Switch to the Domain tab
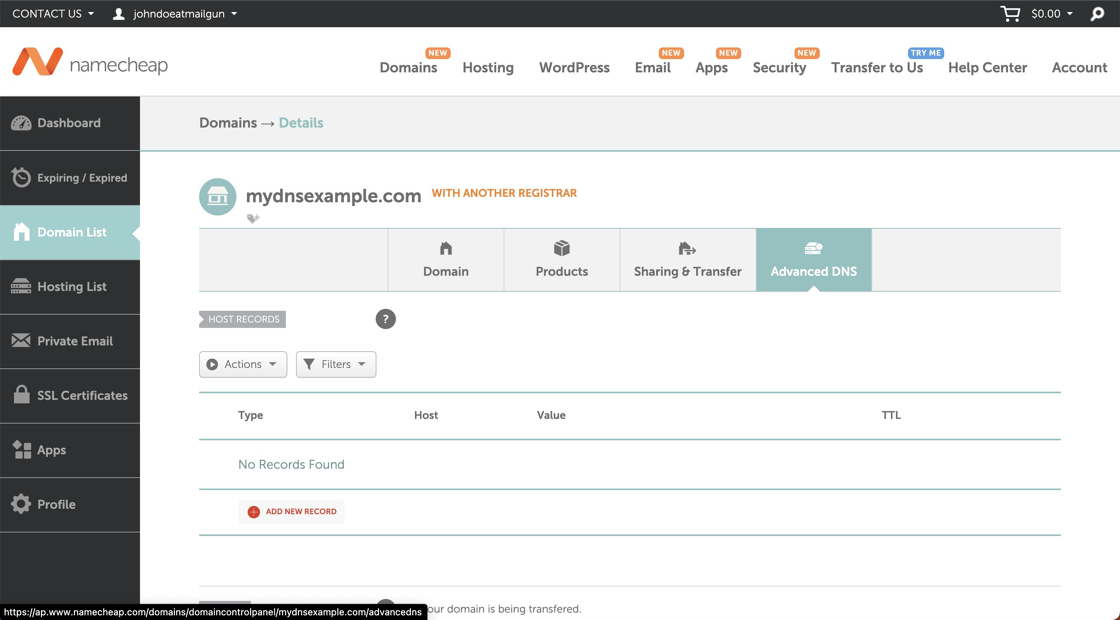 tap(446, 260)
